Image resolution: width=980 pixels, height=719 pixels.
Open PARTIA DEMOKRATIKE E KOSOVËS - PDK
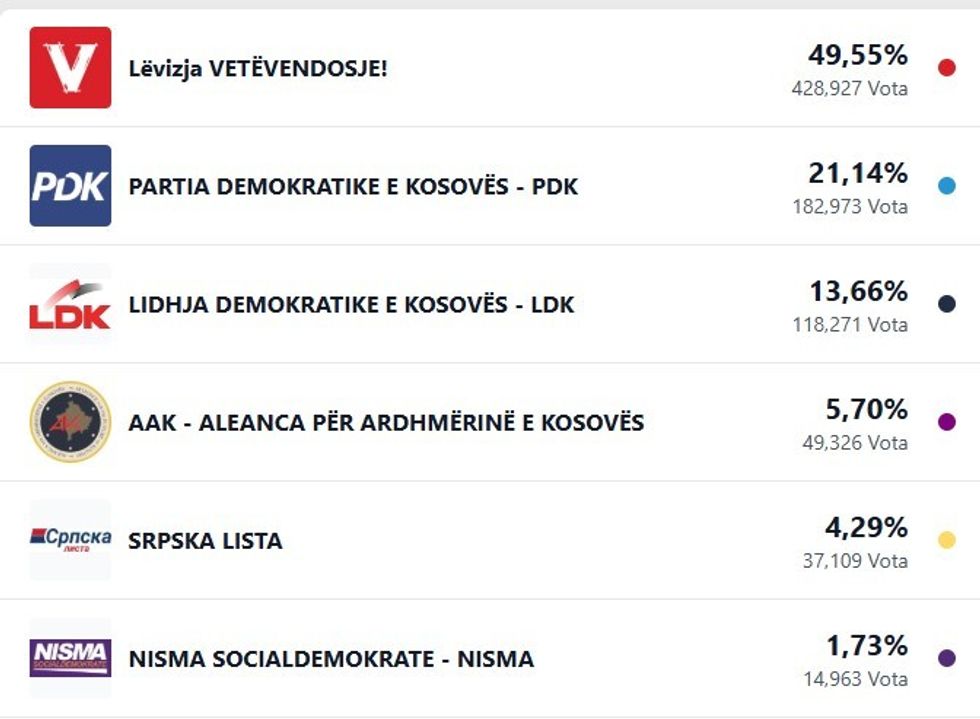click(353, 187)
